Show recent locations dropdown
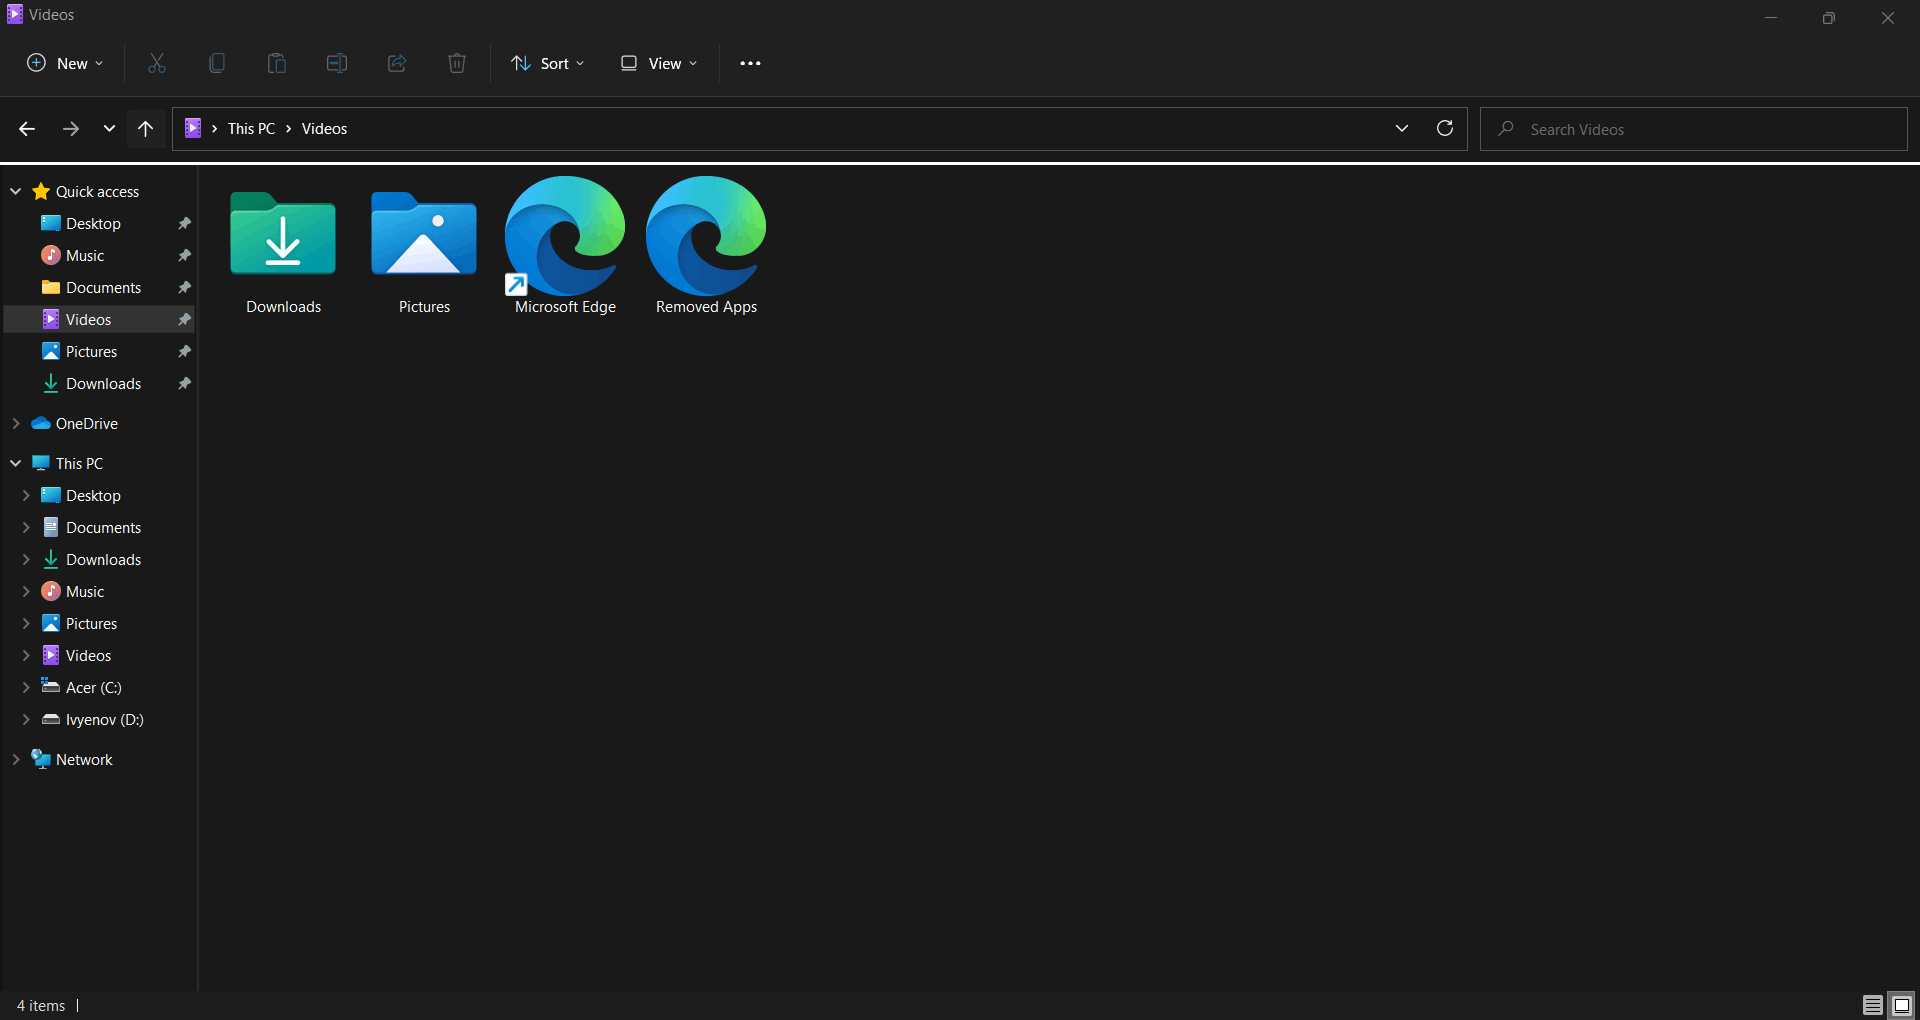 coord(109,129)
